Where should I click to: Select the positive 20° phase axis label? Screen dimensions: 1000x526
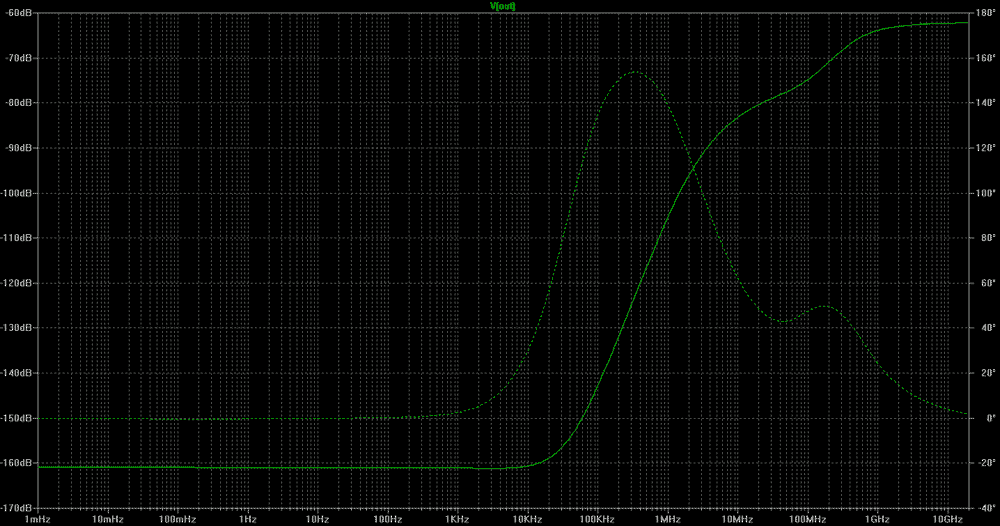[x=988, y=373]
